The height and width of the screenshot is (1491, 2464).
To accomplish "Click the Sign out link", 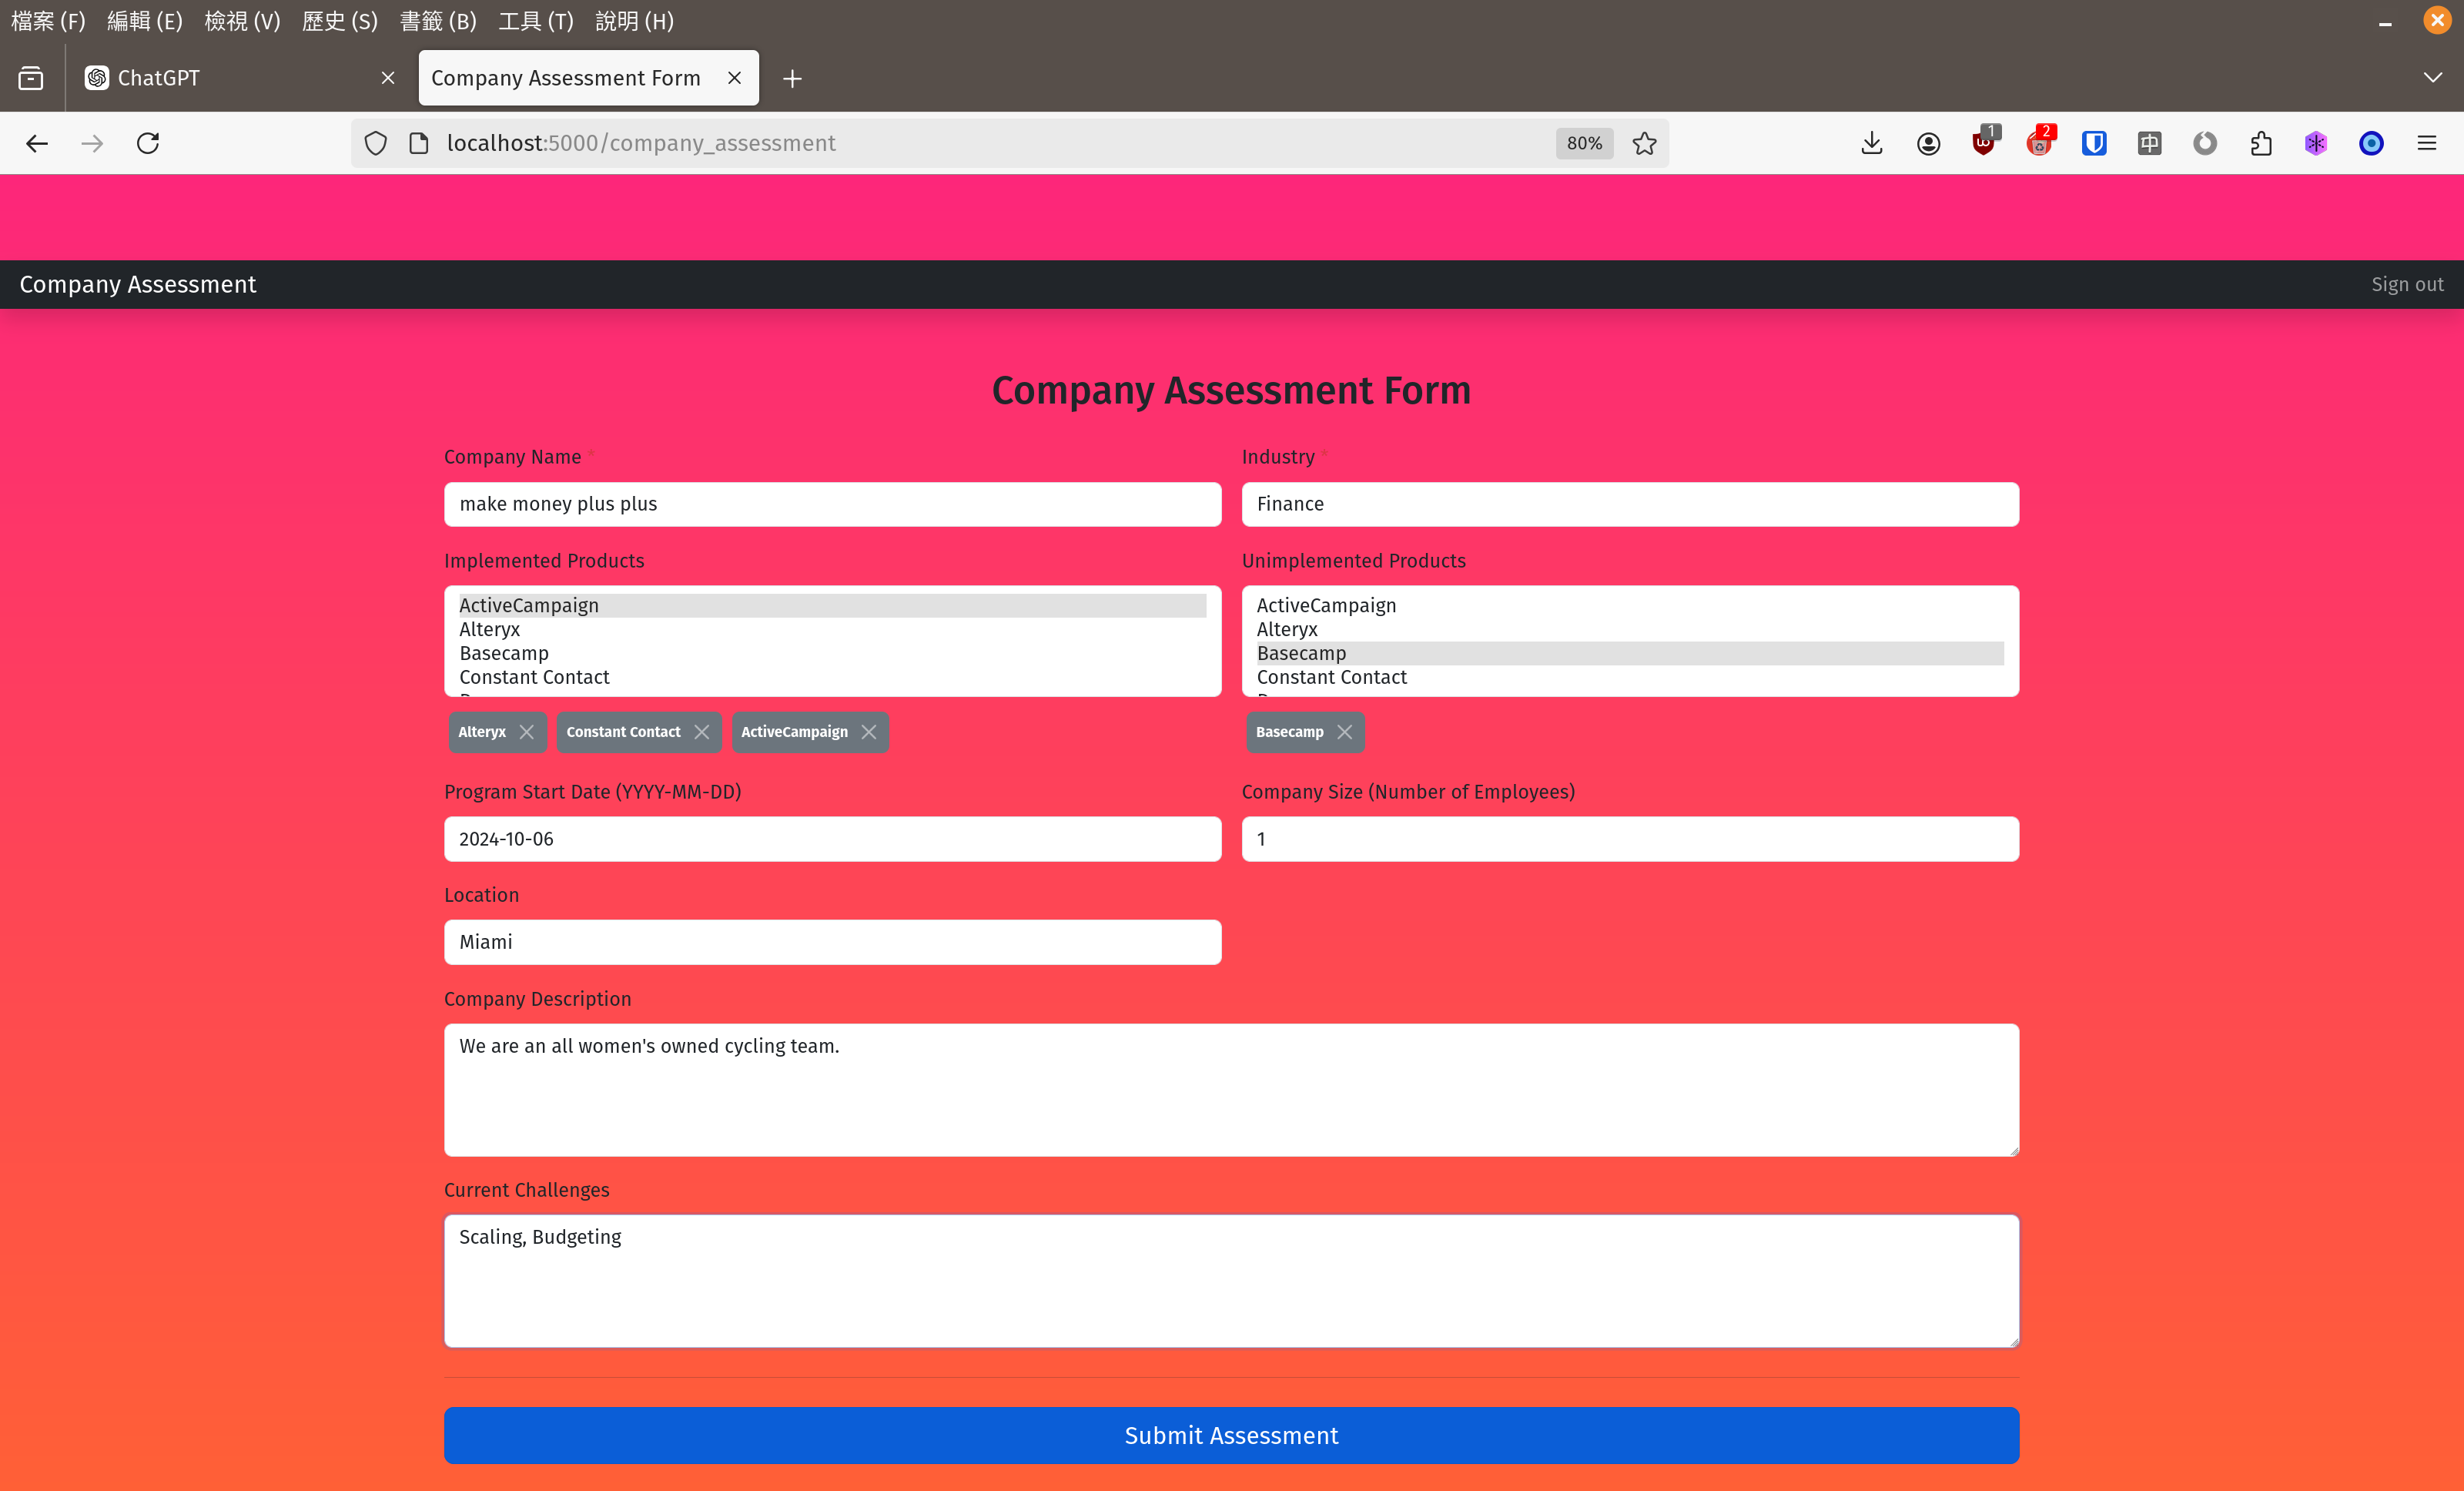I will click(2406, 284).
